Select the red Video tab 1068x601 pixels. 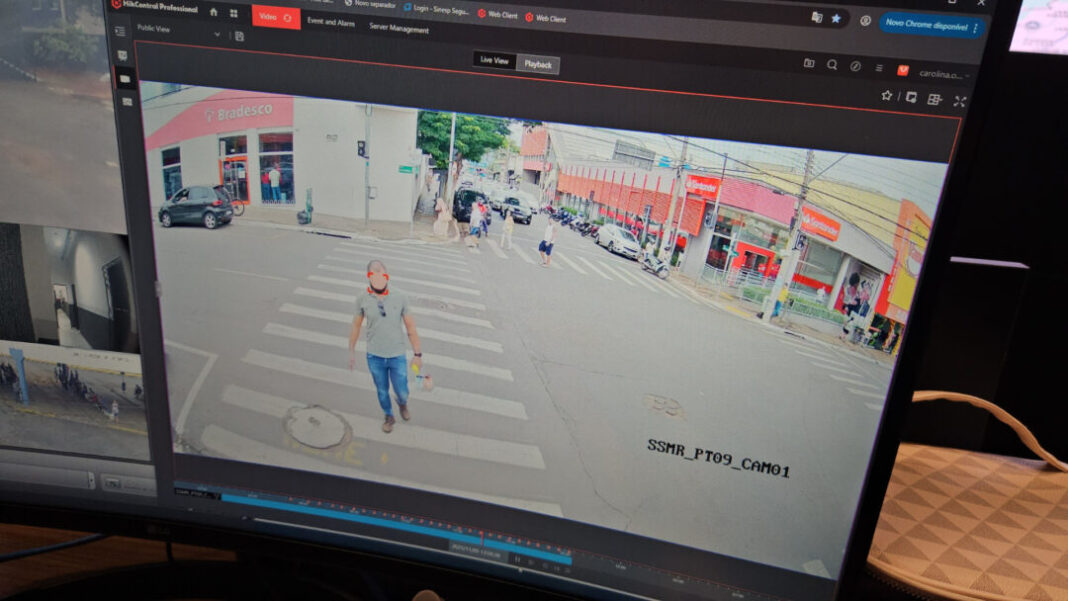coord(275,17)
